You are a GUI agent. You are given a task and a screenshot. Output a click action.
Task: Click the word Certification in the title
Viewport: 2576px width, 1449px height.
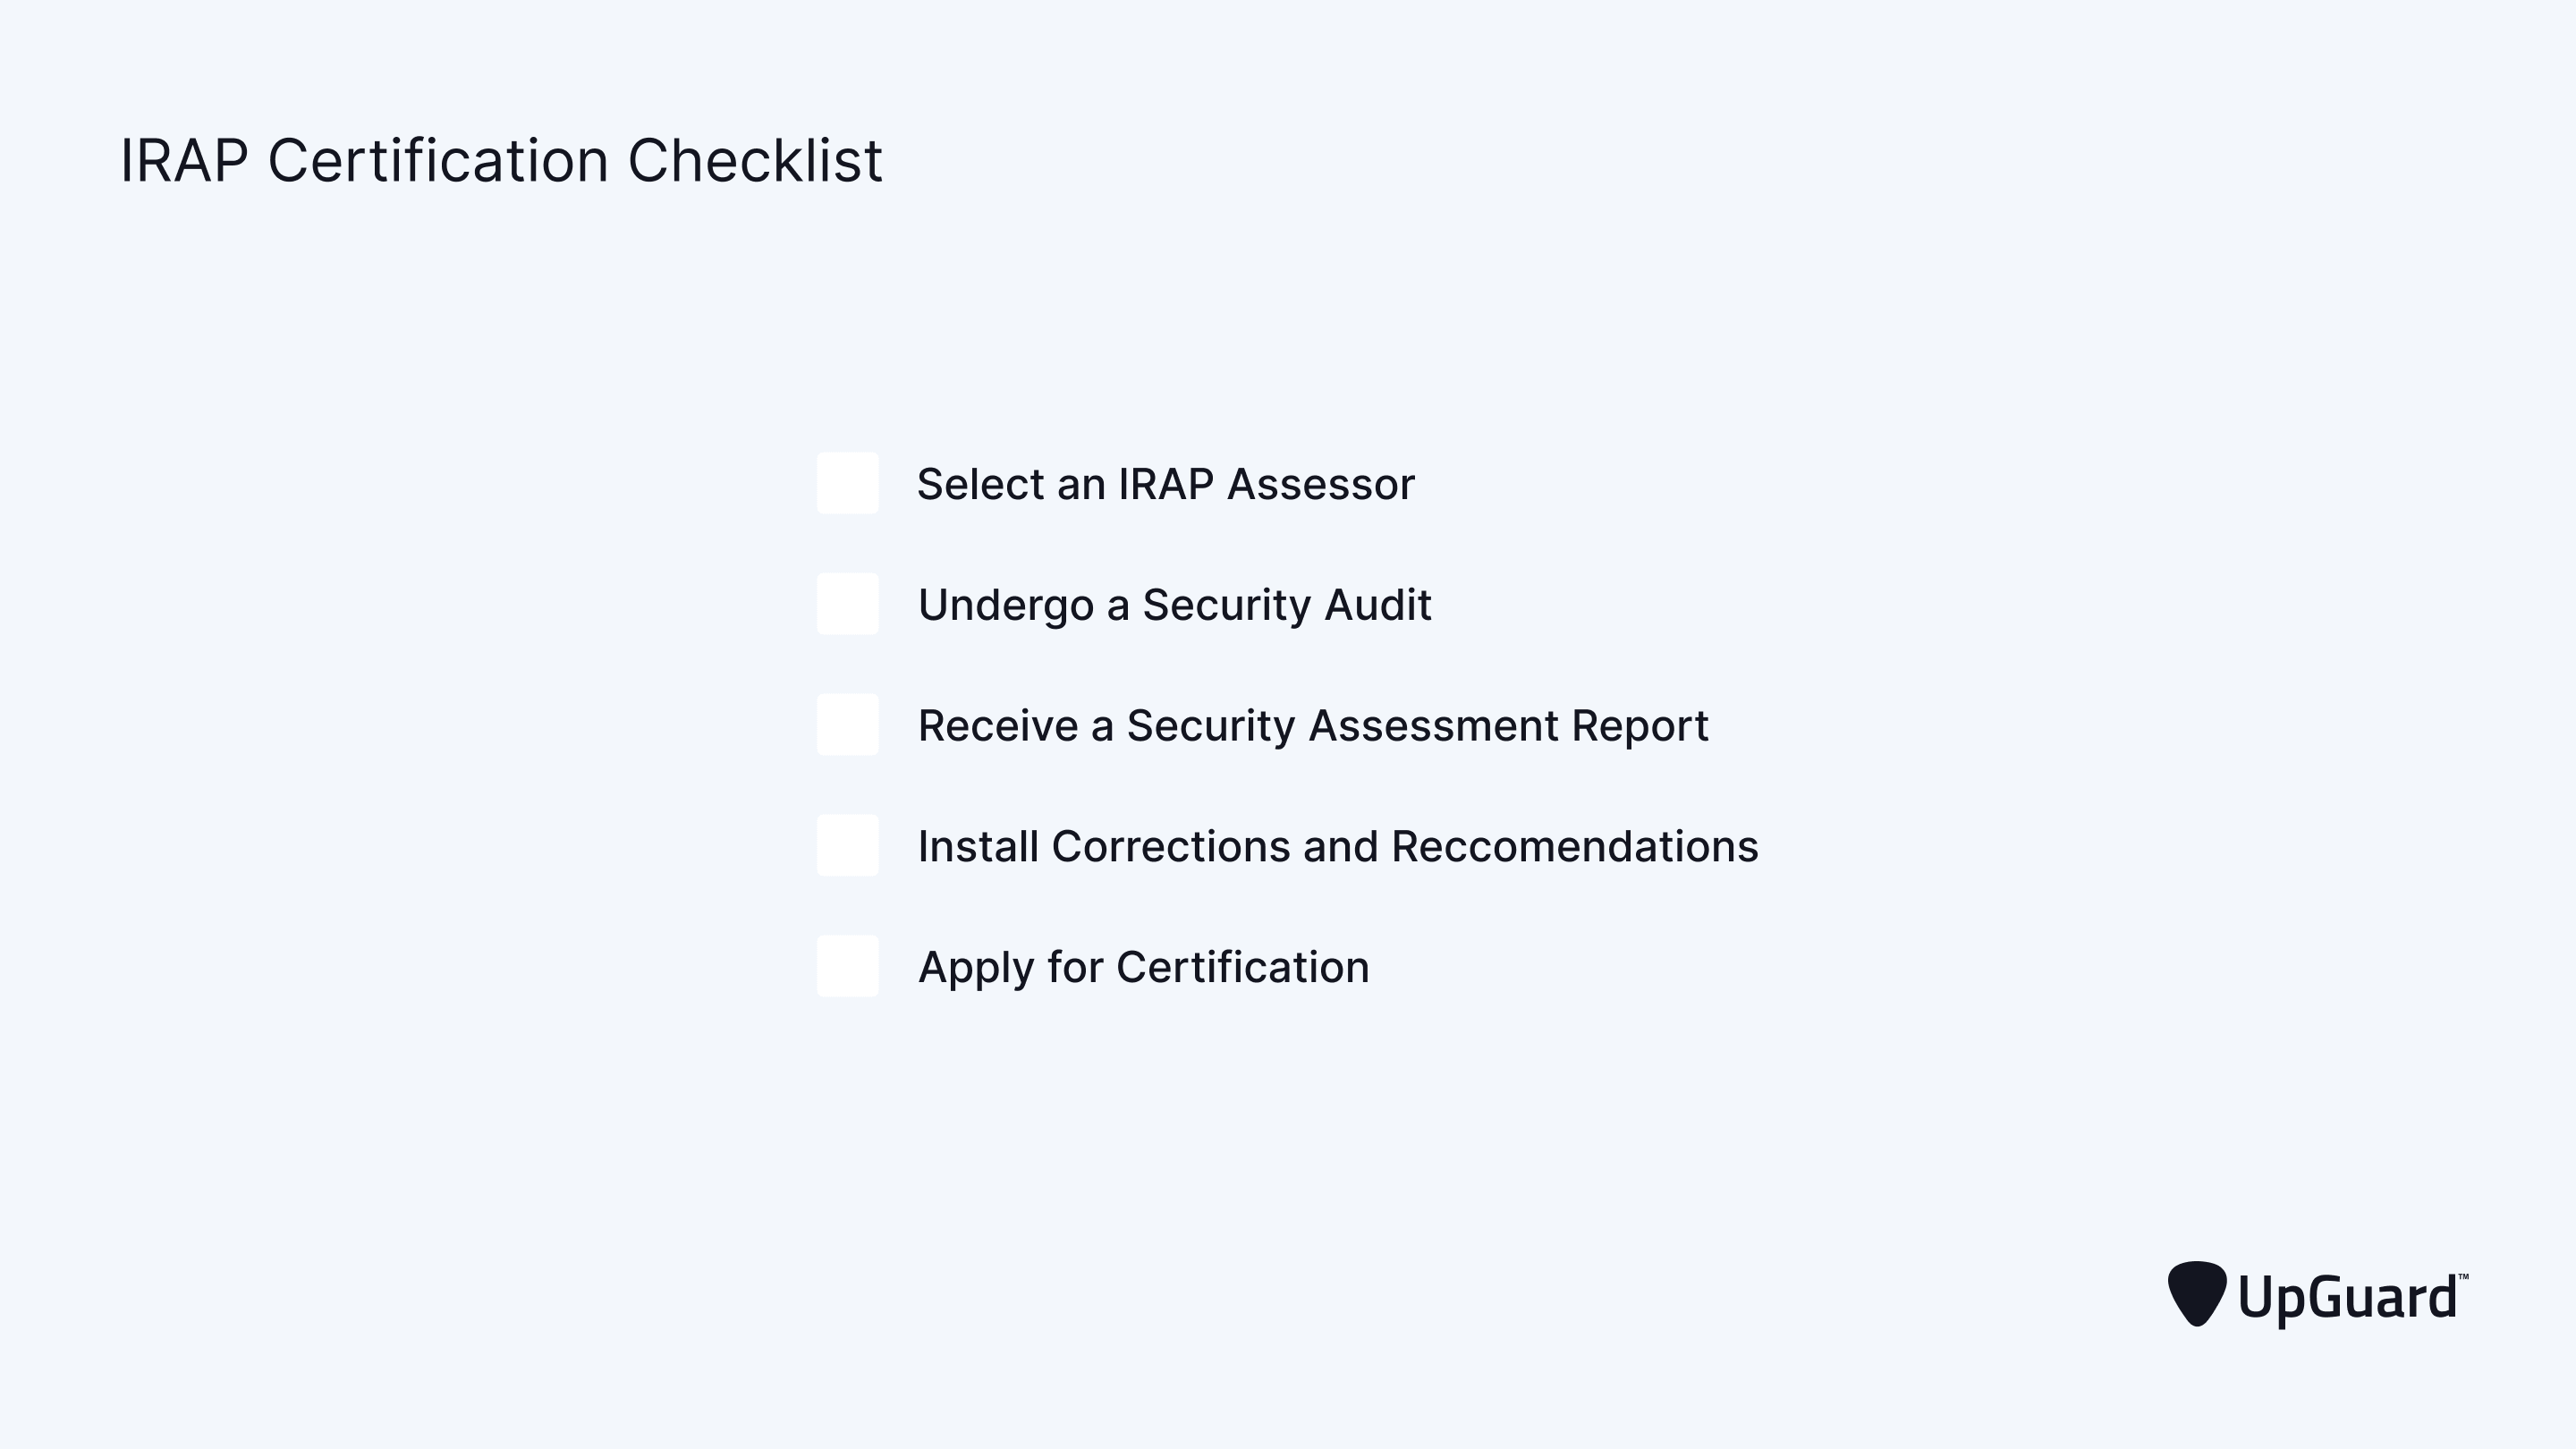tap(438, 160)
